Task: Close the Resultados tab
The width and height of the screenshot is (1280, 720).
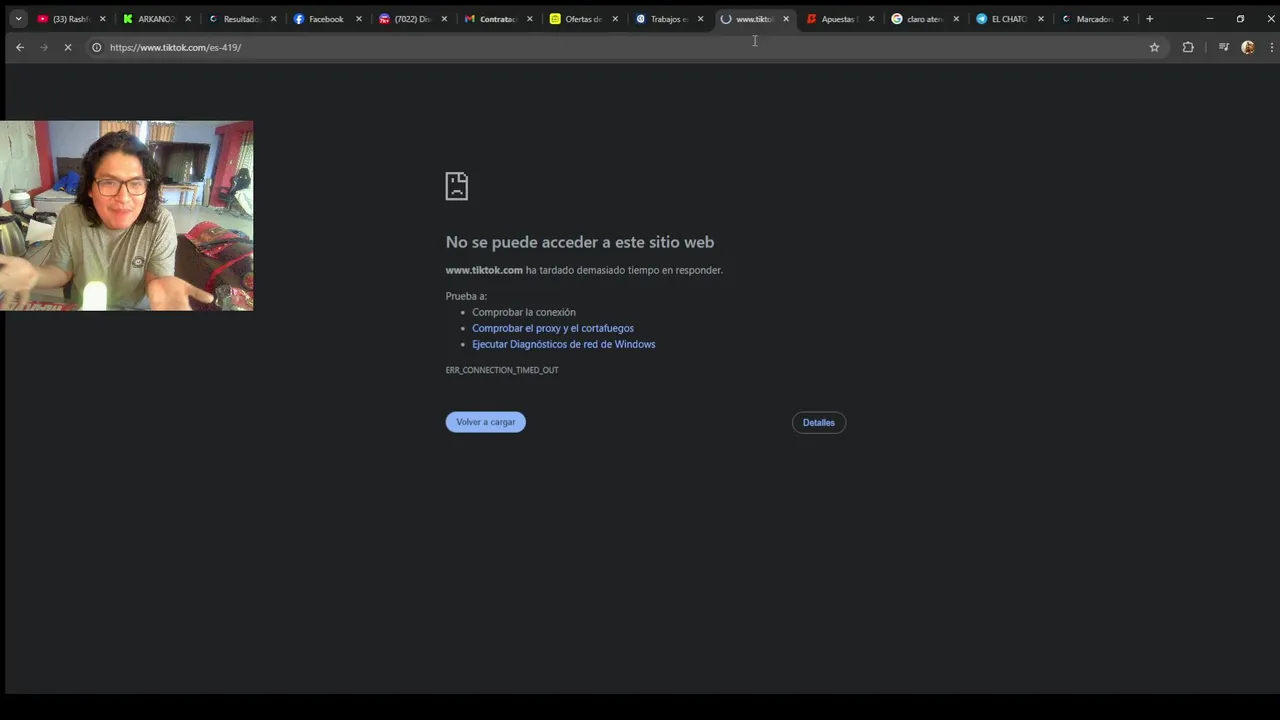Action: coord(273,19)
